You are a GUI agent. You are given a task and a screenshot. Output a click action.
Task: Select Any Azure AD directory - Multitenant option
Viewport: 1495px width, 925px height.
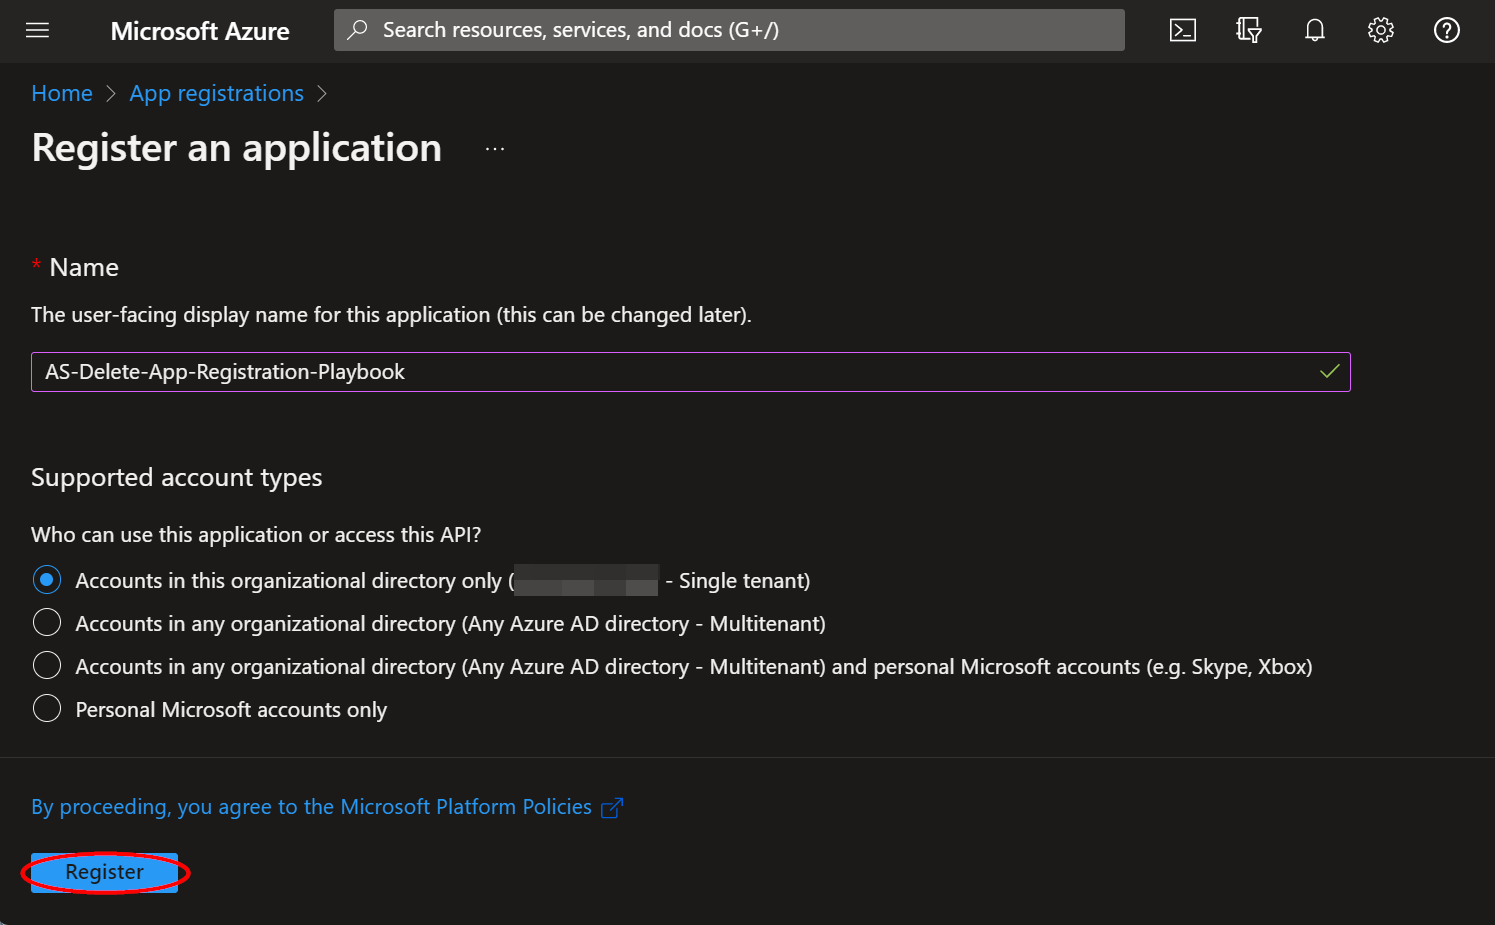[47, 623]
